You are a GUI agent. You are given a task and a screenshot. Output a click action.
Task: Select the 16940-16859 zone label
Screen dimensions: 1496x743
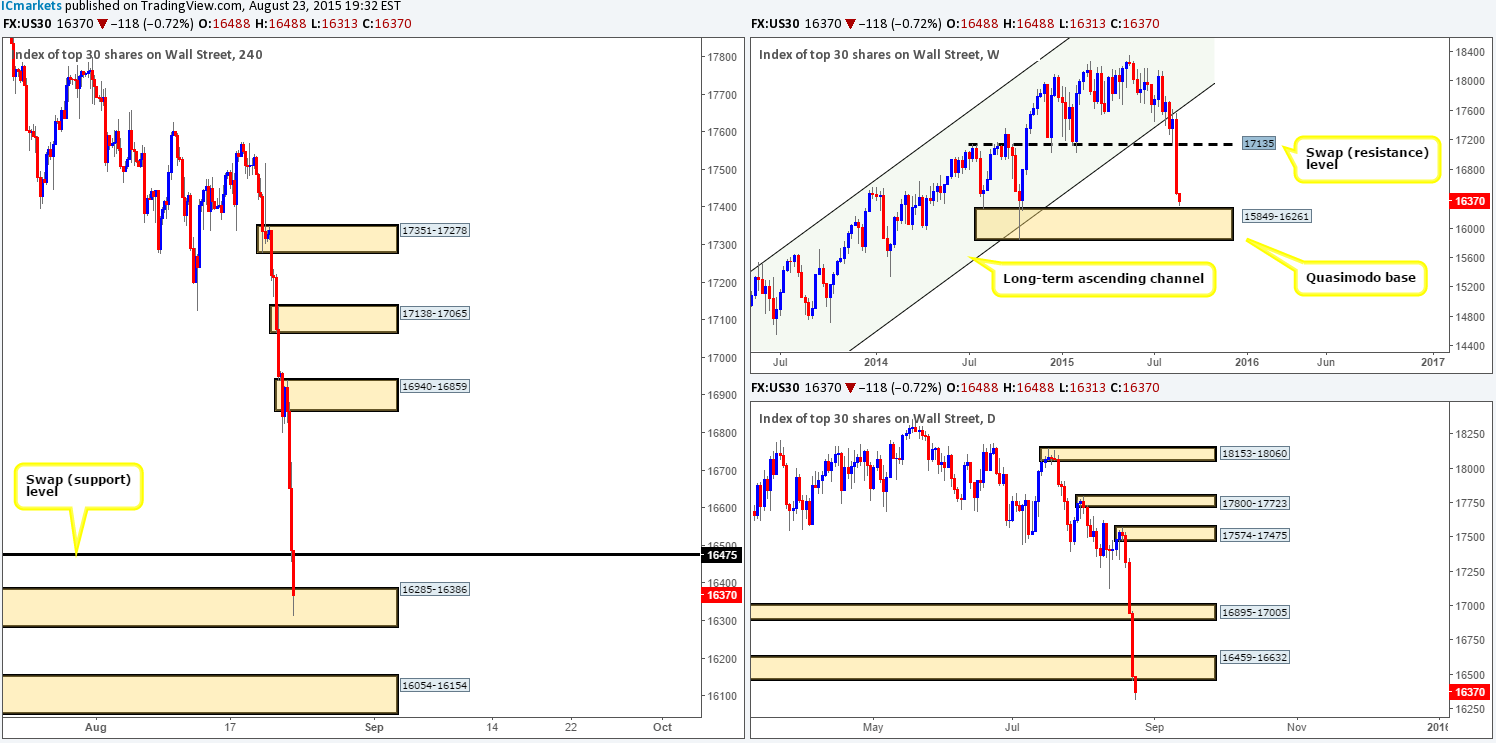(434, 387)
